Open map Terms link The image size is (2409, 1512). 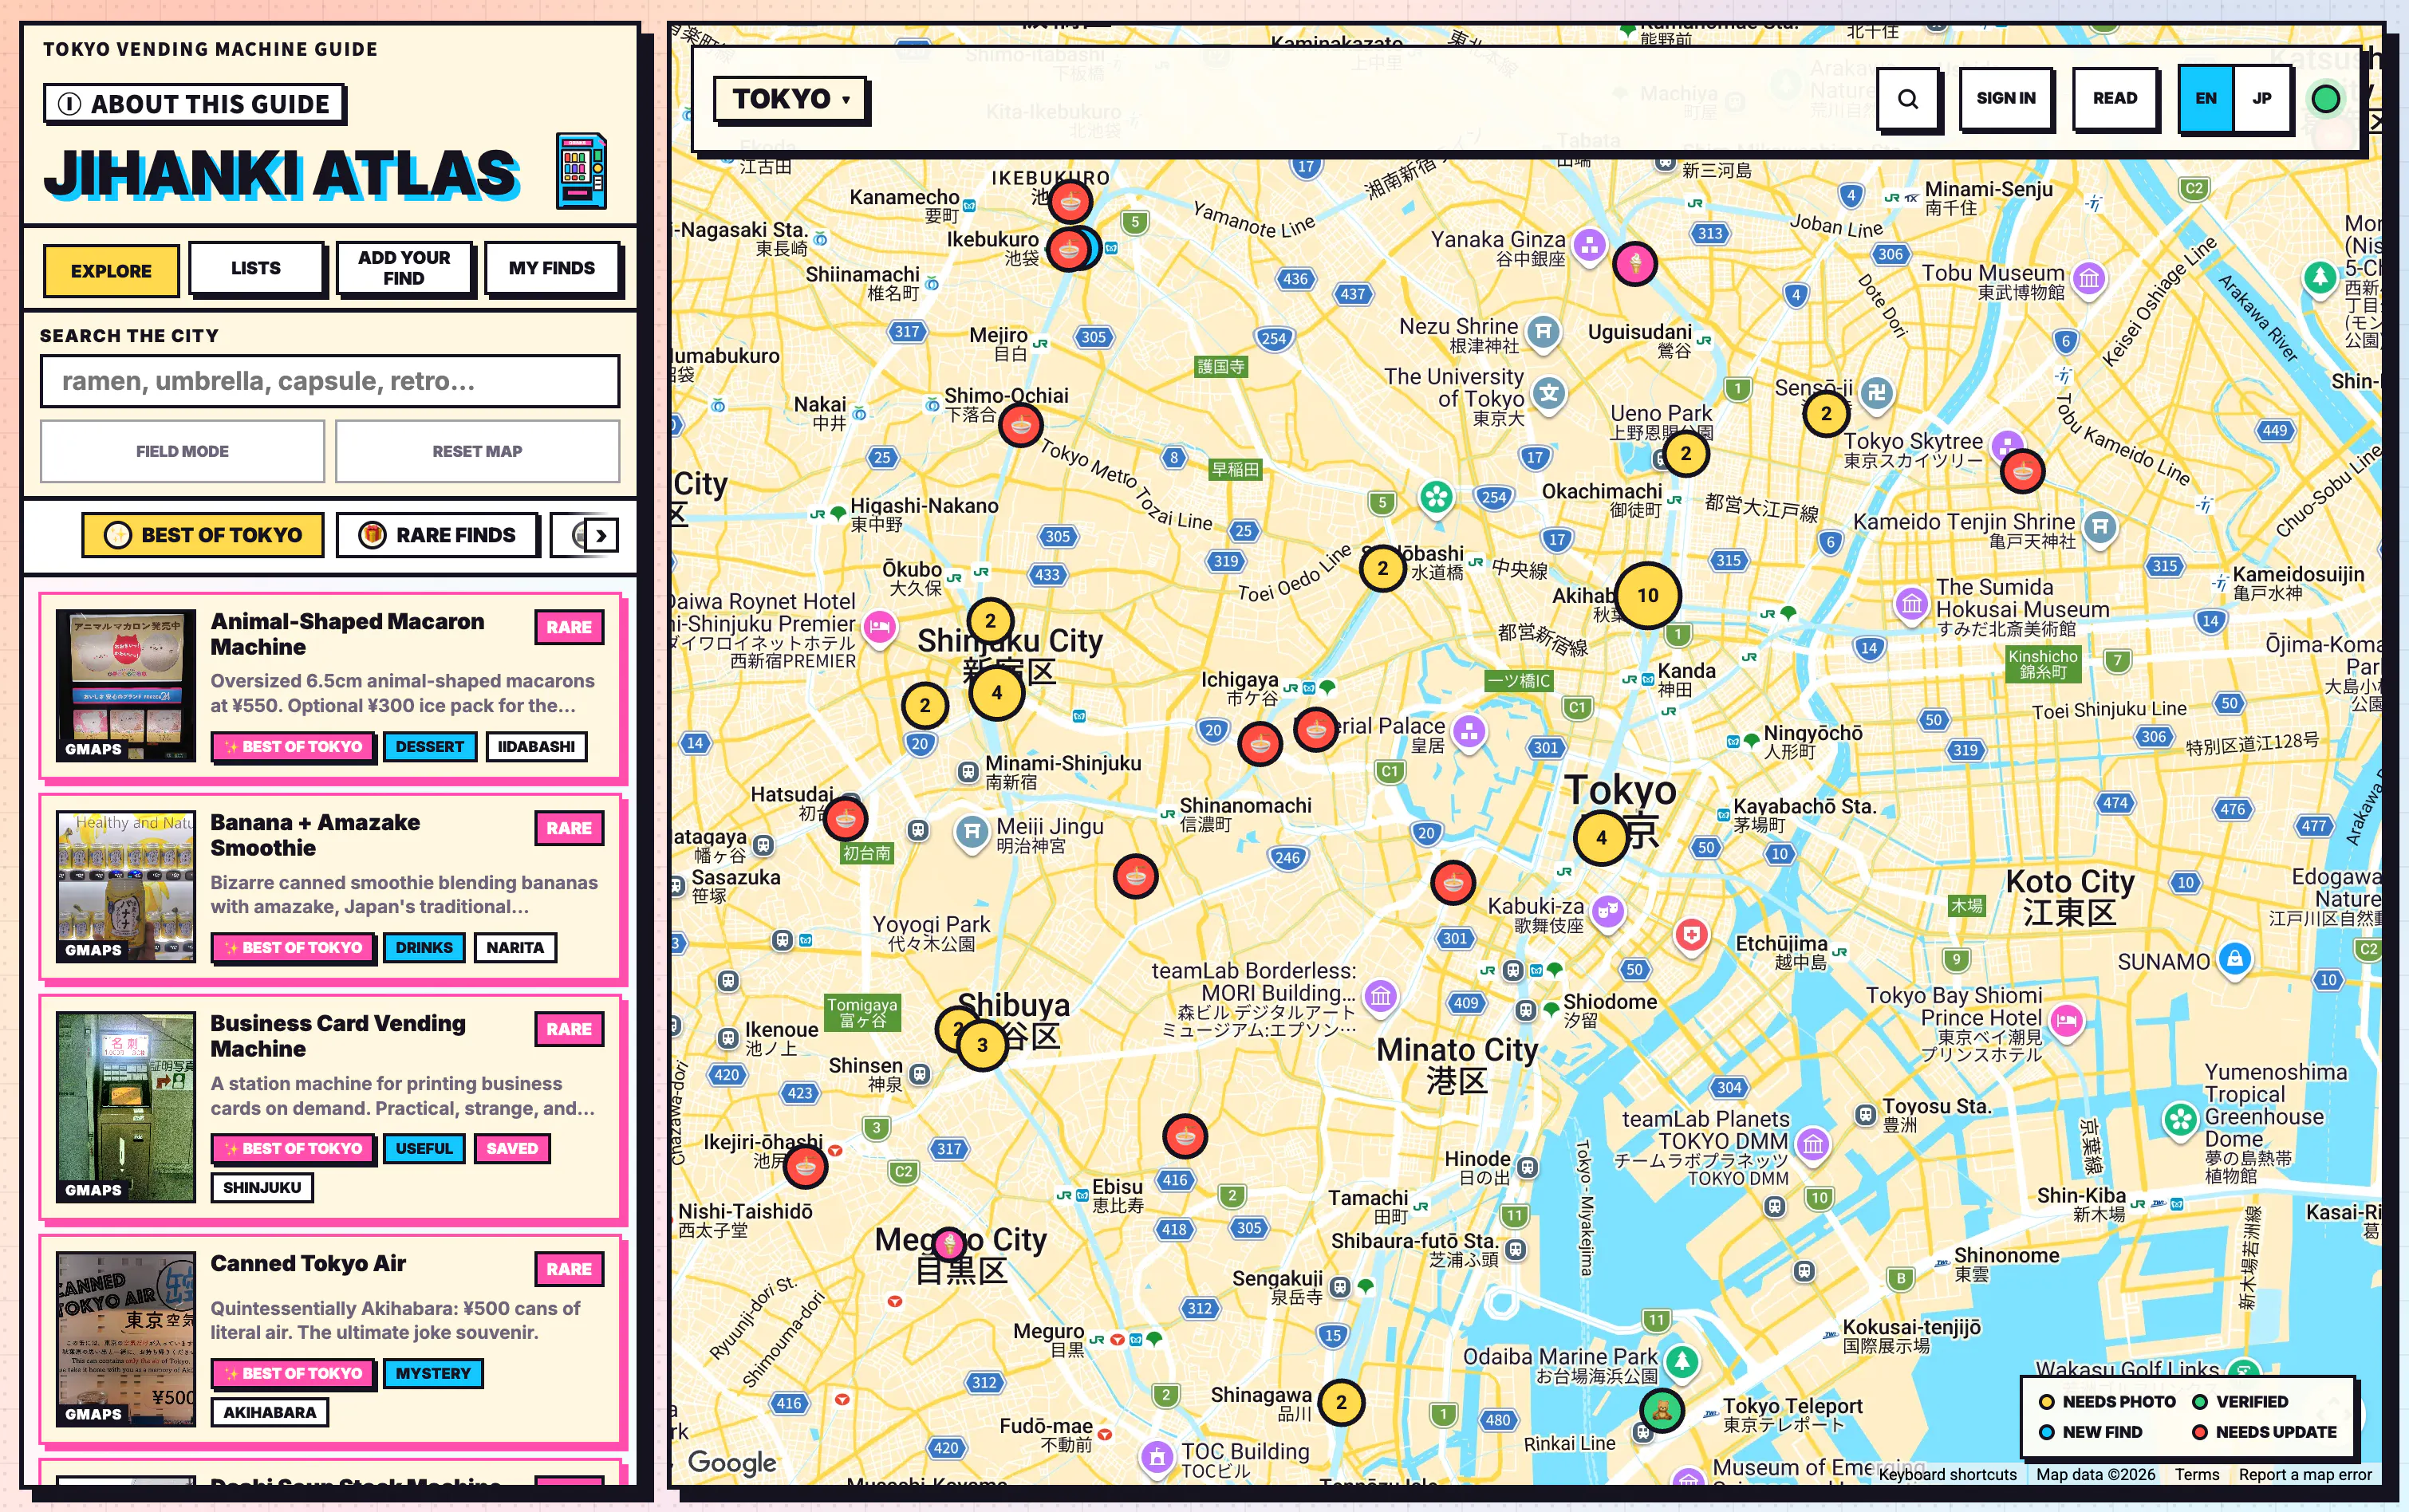coord(2196,1474)
